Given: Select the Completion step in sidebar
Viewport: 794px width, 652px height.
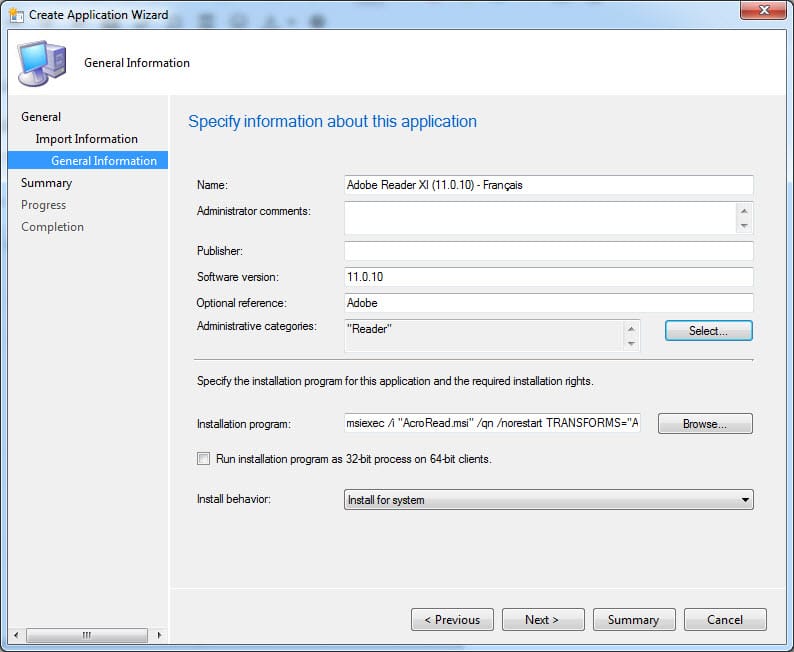Looking at the screenshot, I should click(x=53, y=227).
